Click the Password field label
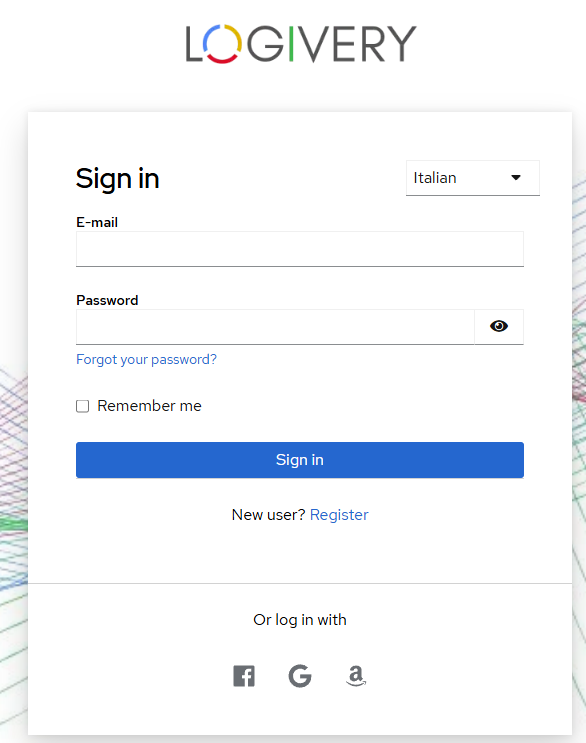586x743 pixels. pos(107,300)
